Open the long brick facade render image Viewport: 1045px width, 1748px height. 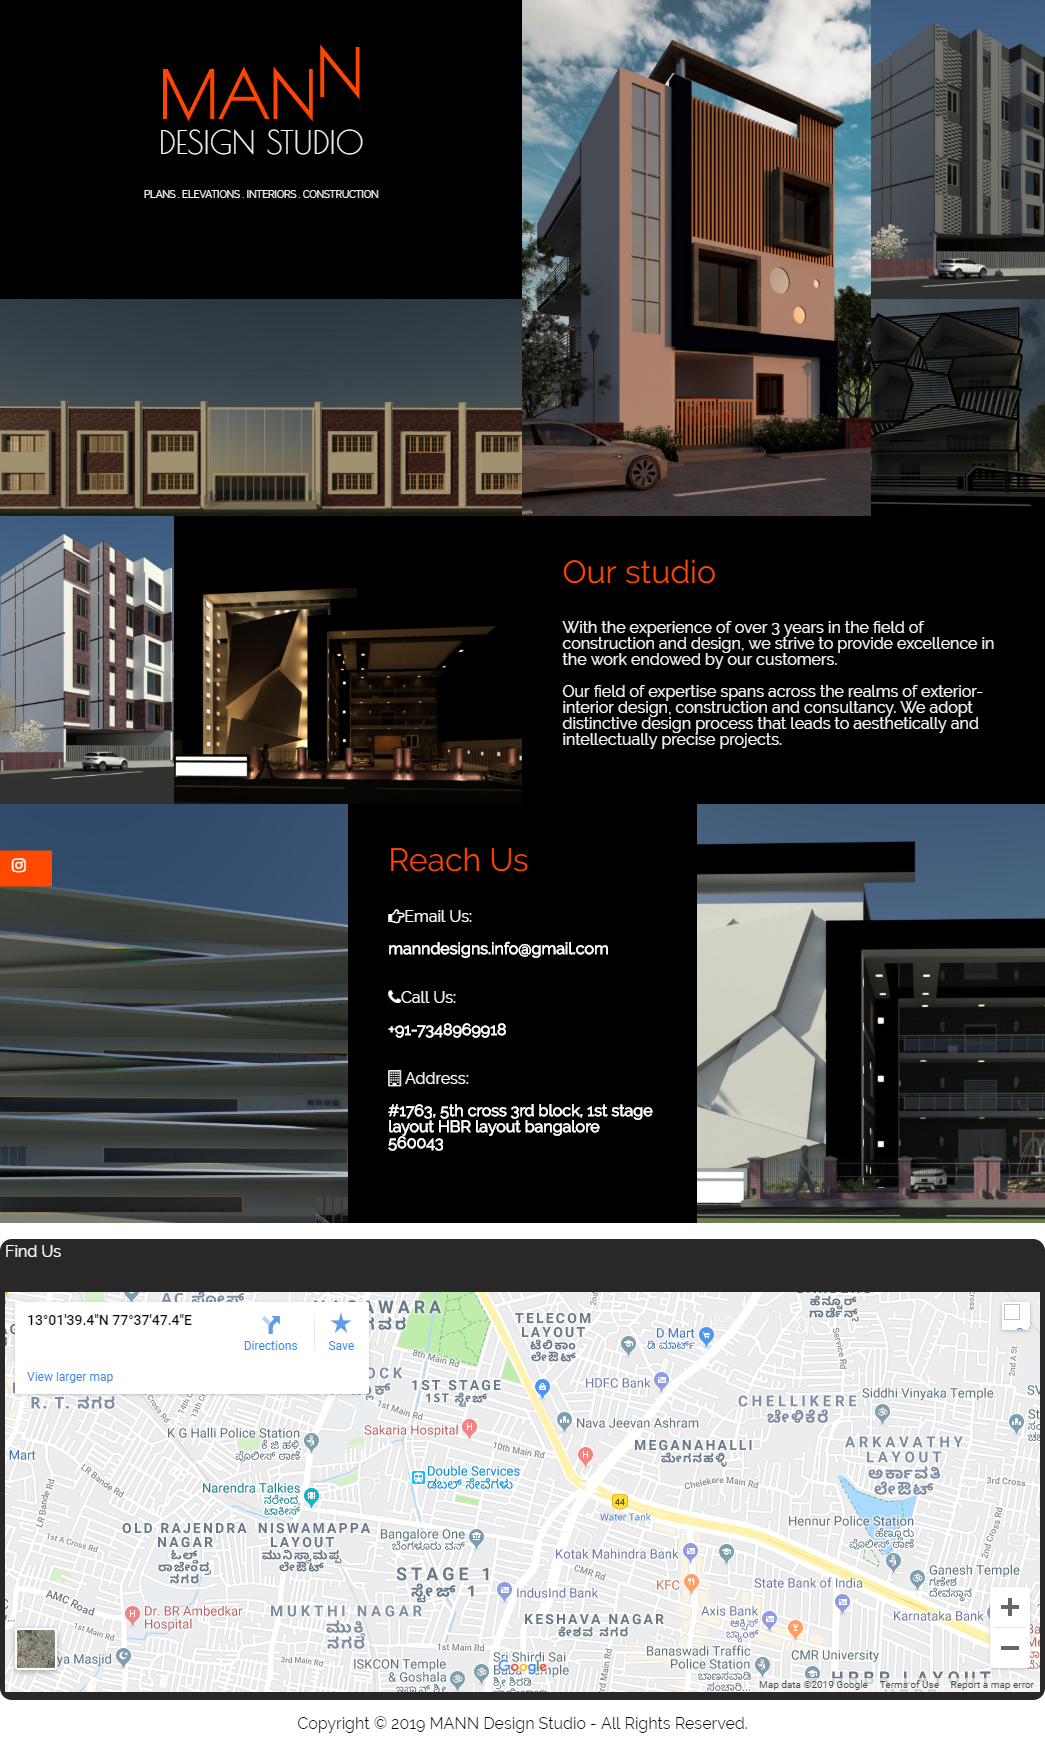pos(261,407)
